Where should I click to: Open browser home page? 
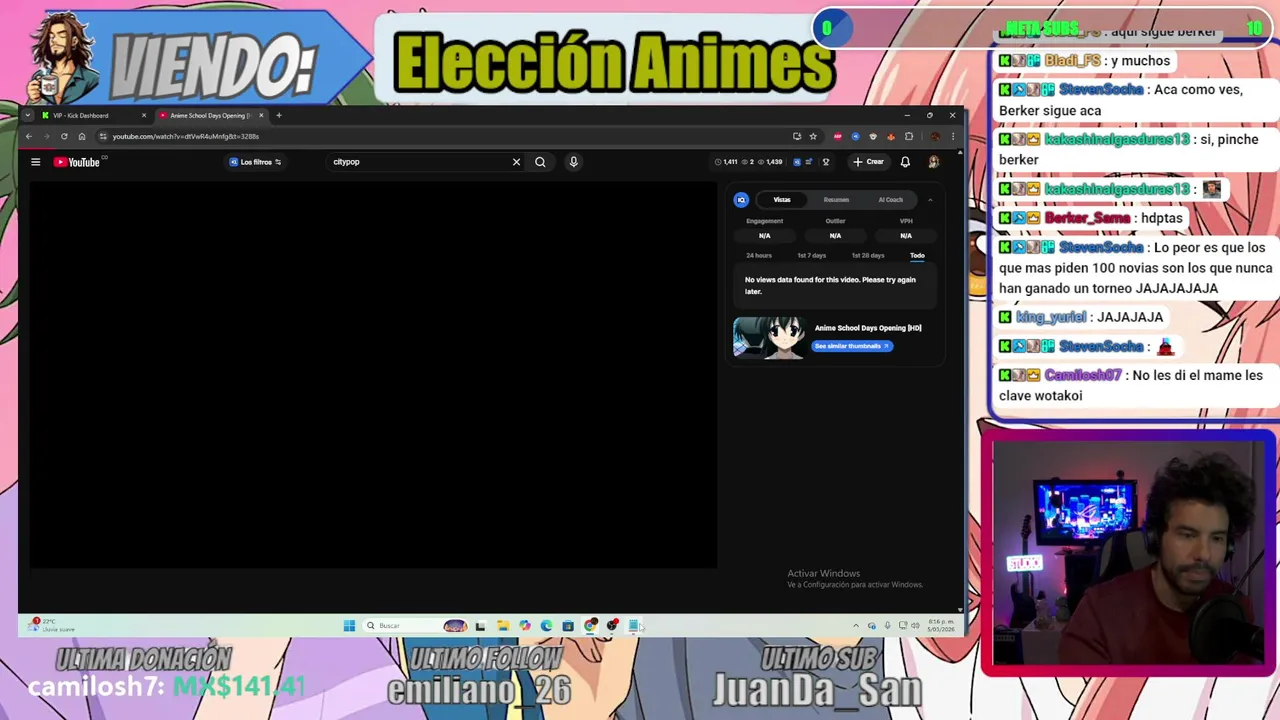(x=82, y=136)
